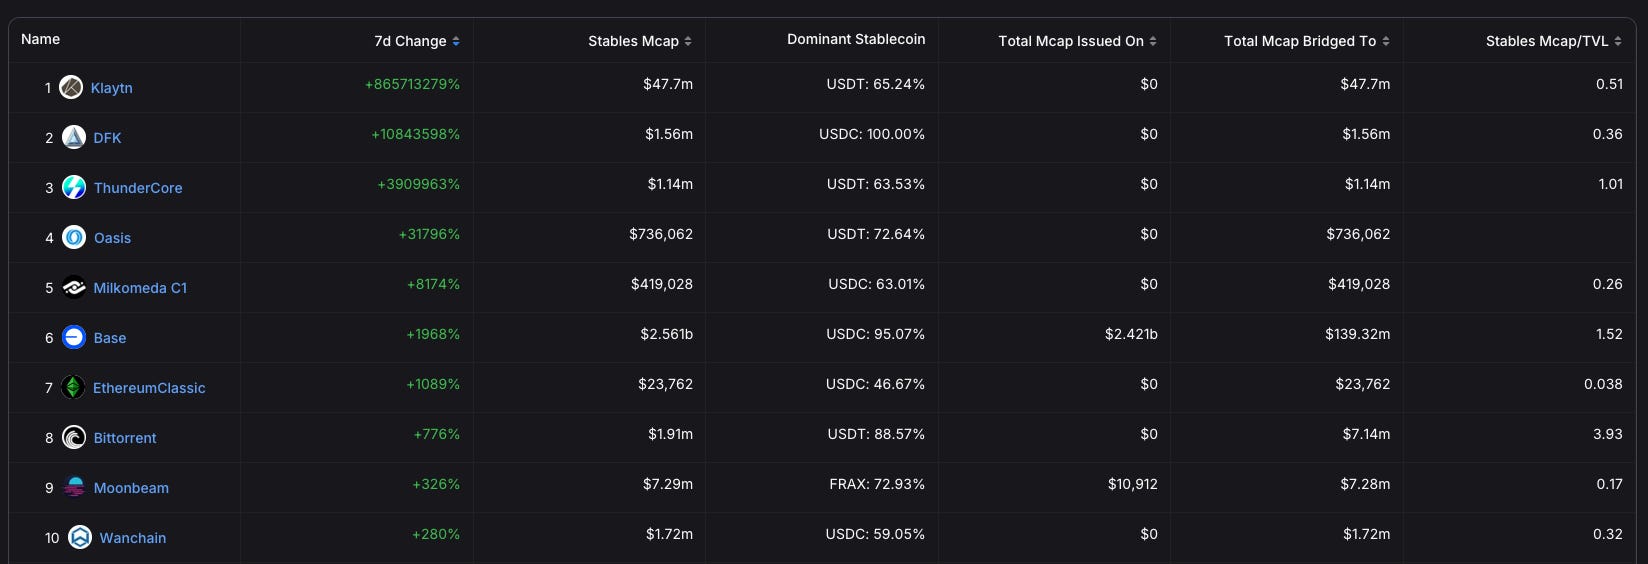Click the DFK chain logo icon
Screen dimensions: 1648x564
point(74,137)
